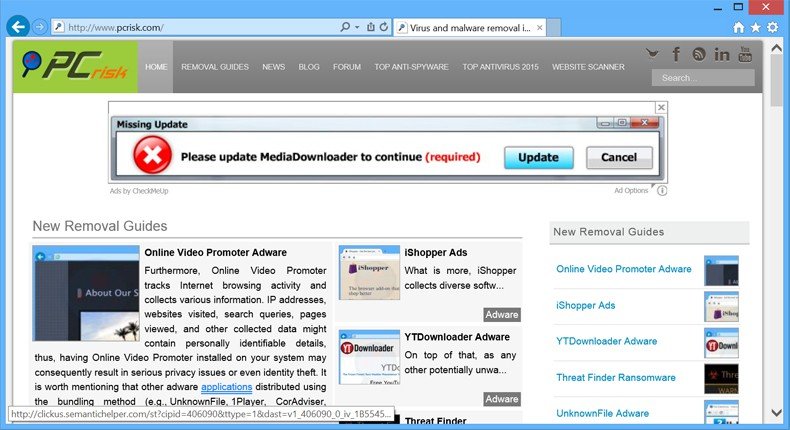The image size is (790, 430).
Task: Click the fake dialog maximize button
Action: point(622,122)
